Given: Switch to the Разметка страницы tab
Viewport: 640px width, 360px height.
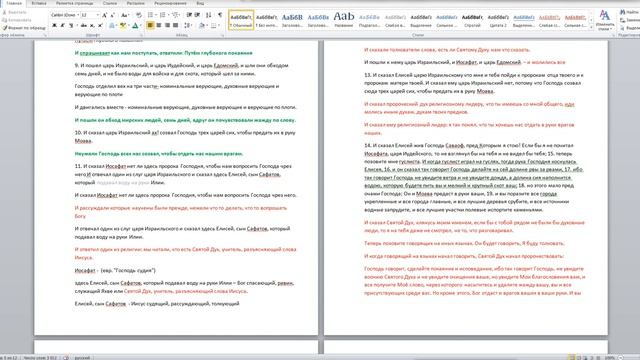Looking at the screenshot, I should pyautogui.click(x=74, y=3).
